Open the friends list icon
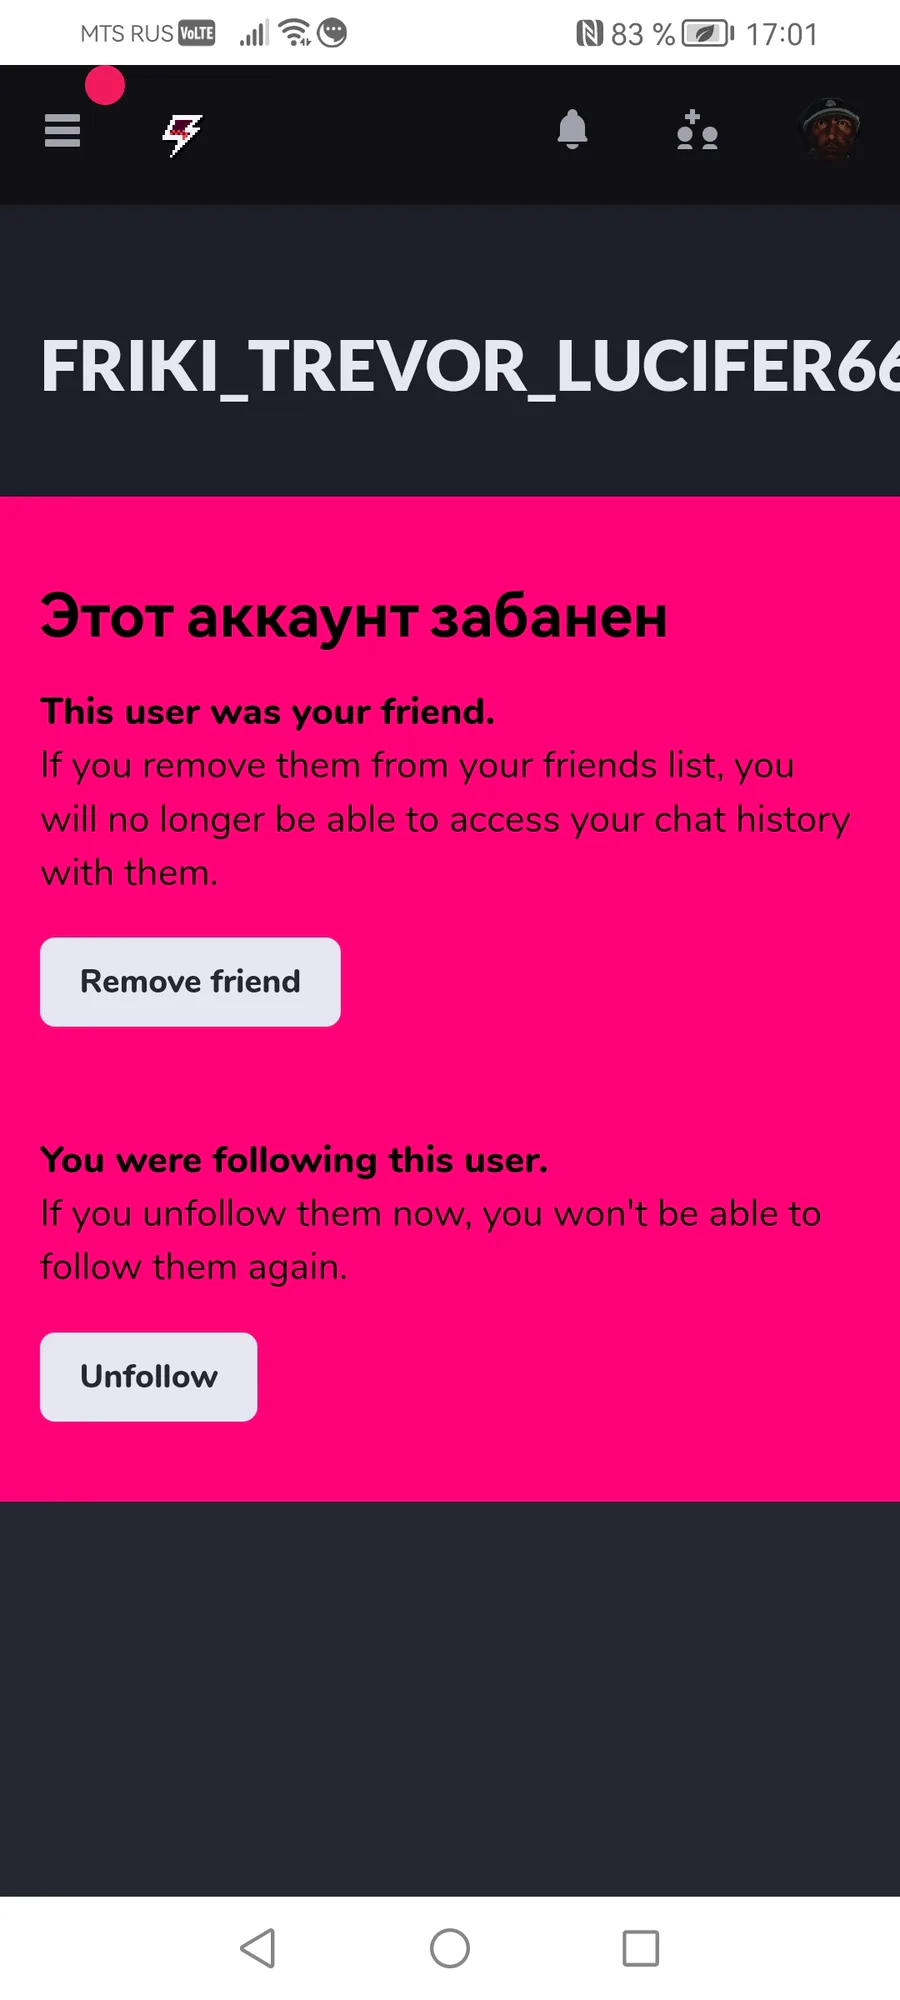Image resolution: width=900 pixels, height=2000 pixels. pyautogui.click(x=697, y=130)
